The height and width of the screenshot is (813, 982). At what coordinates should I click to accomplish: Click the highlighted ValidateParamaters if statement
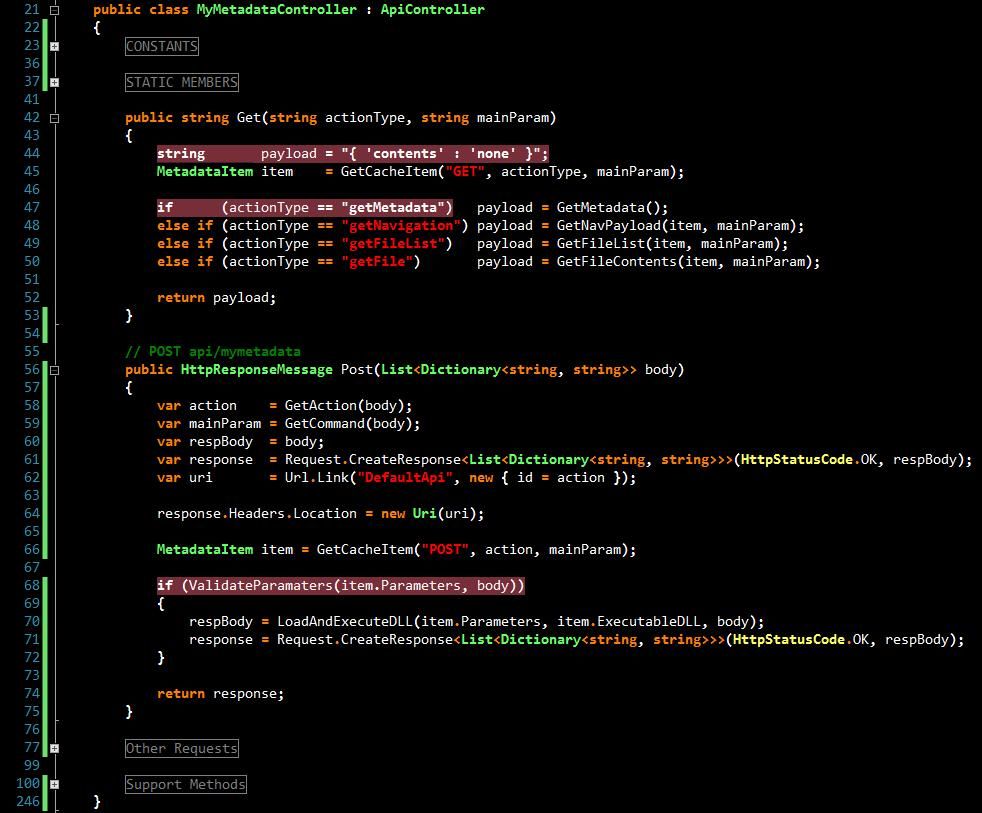tap(341, 586)
